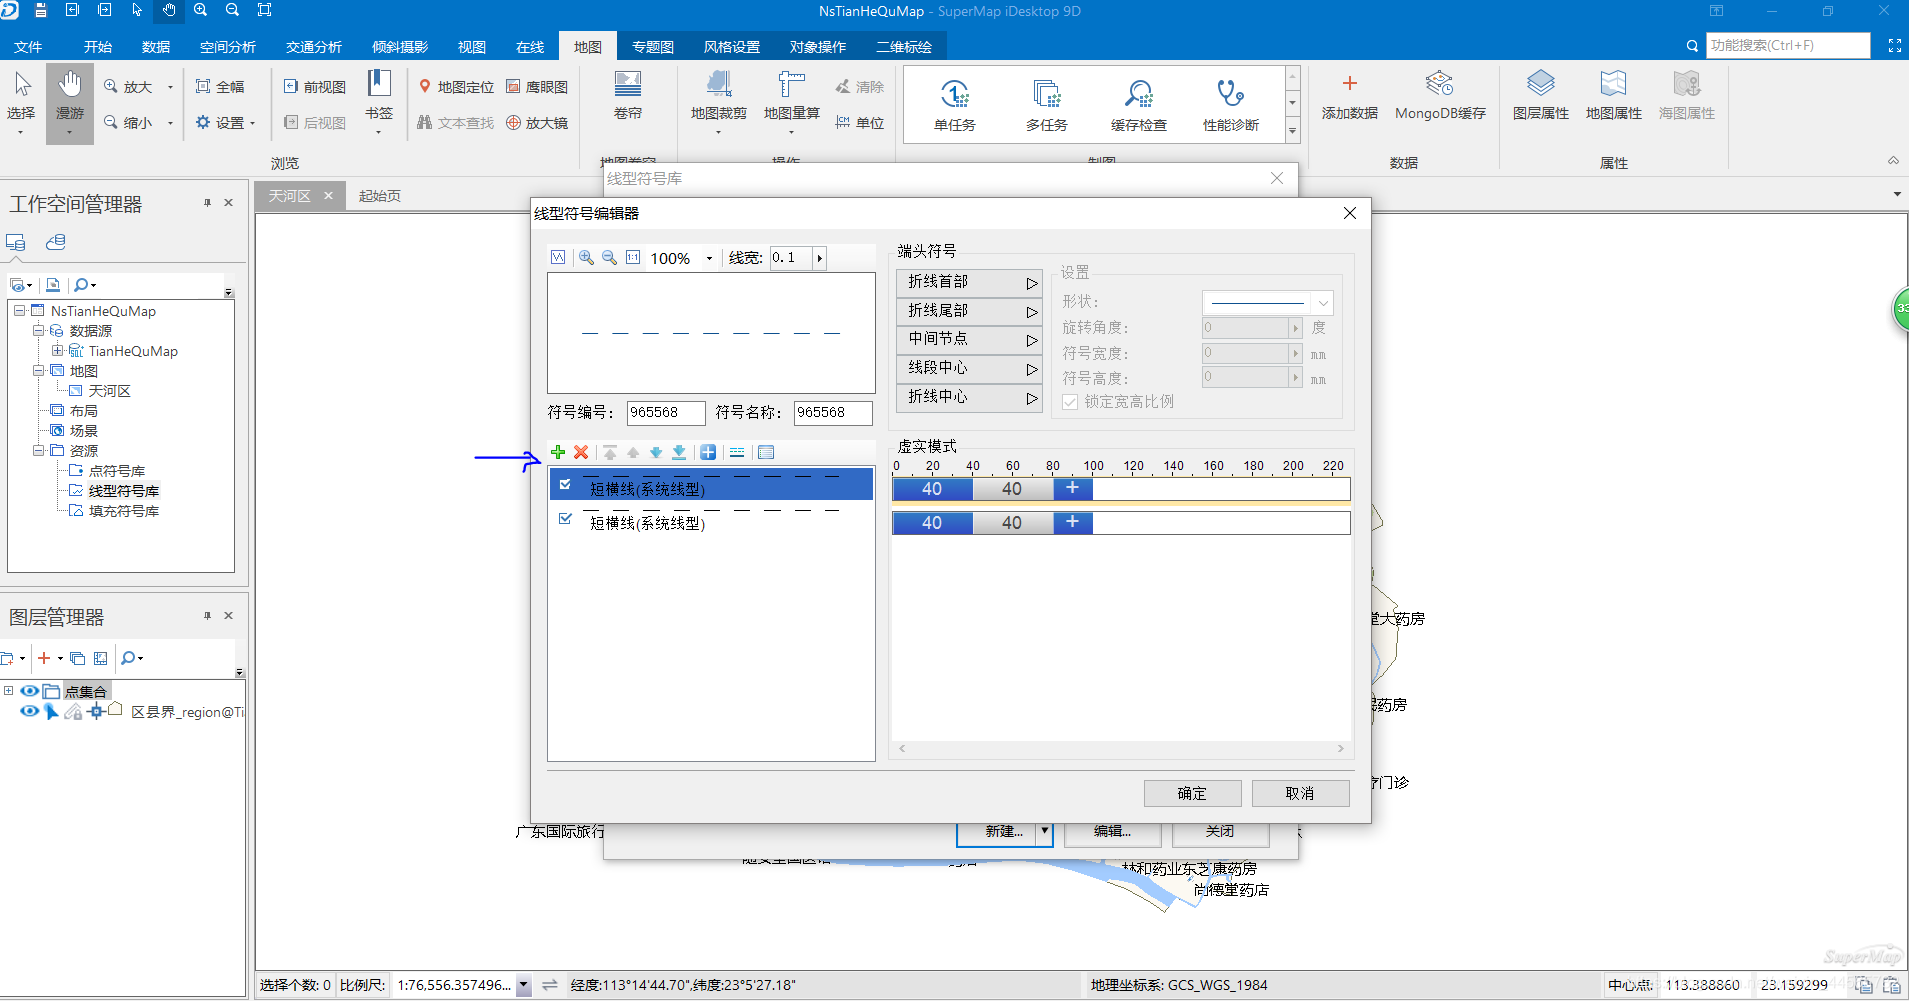This screenshot has width=1909, height=1001.
Task: Click second row's gray 40 gap segment
Action: tap(1012, 523)
